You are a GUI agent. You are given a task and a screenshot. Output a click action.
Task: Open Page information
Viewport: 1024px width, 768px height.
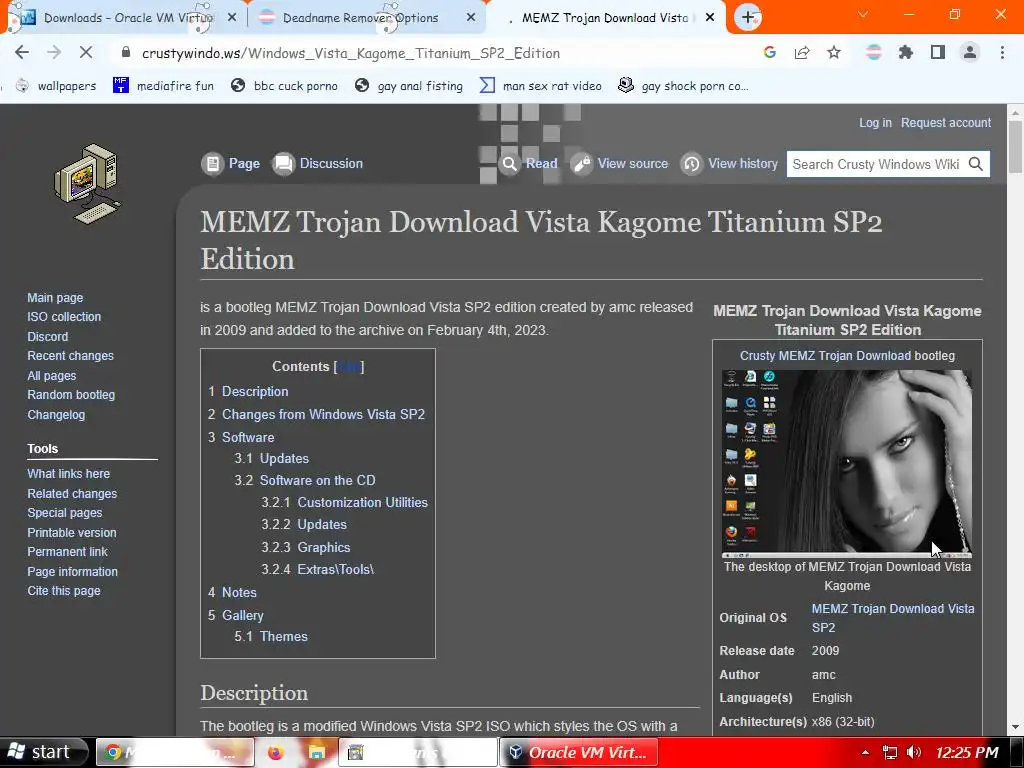(72, 571)
